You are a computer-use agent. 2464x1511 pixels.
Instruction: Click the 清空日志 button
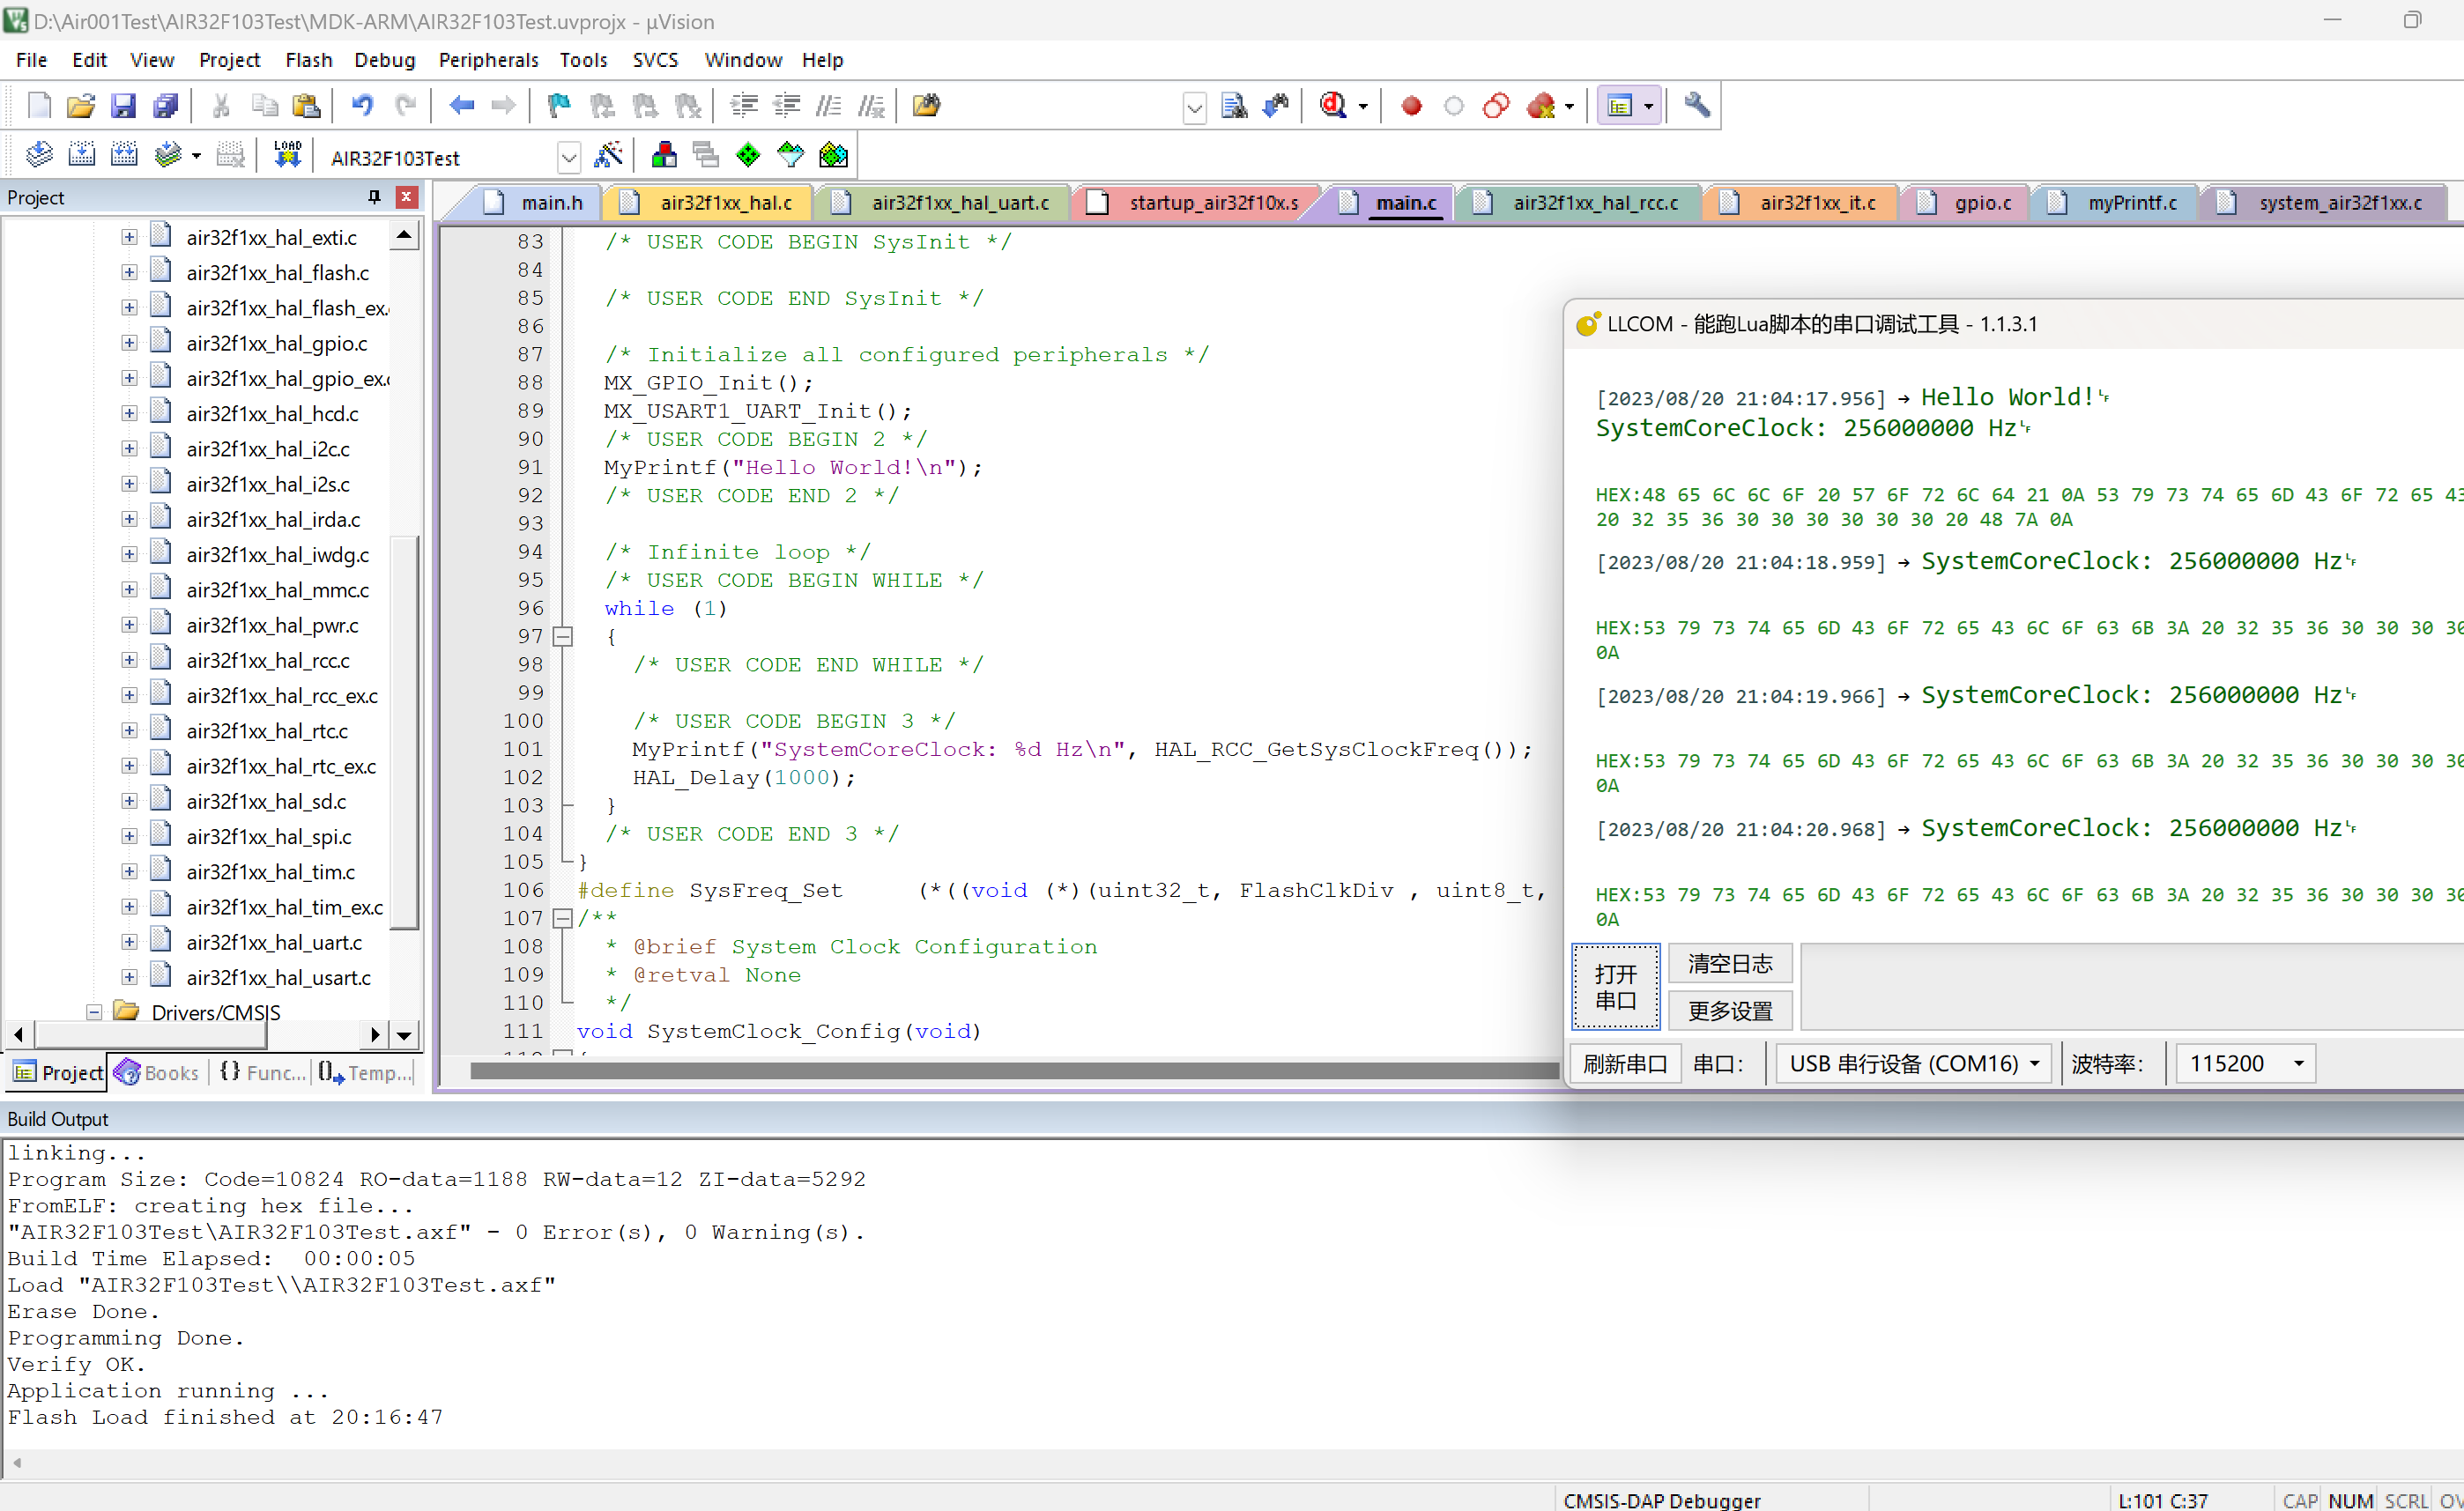pos(1729,963)
